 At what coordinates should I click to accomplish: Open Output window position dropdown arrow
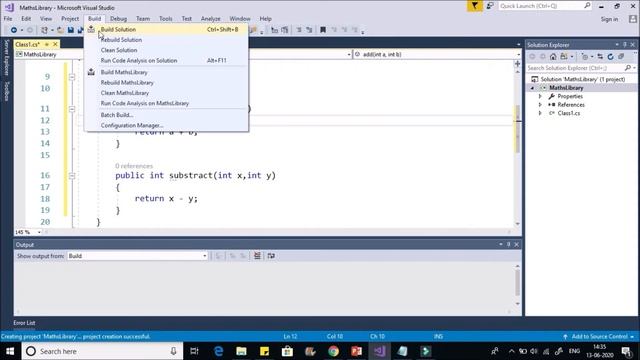(x=501, y=244)
